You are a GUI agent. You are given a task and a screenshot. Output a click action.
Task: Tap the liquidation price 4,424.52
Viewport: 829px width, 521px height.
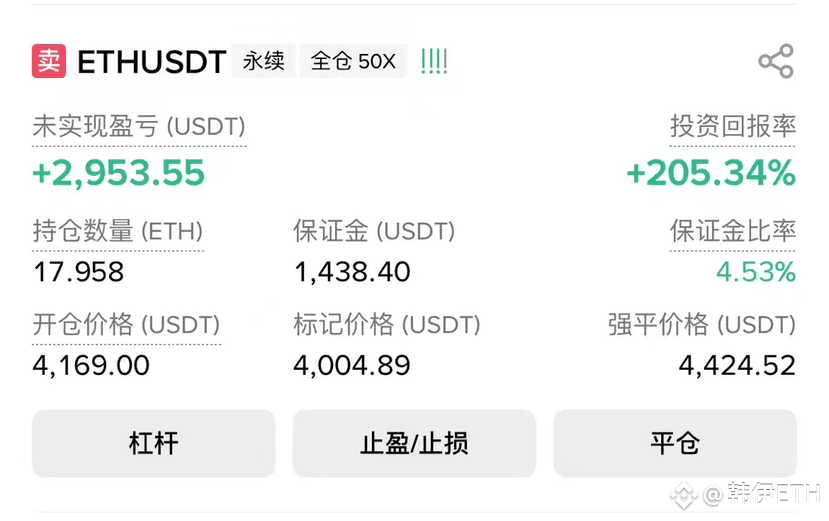pos(737,365)
